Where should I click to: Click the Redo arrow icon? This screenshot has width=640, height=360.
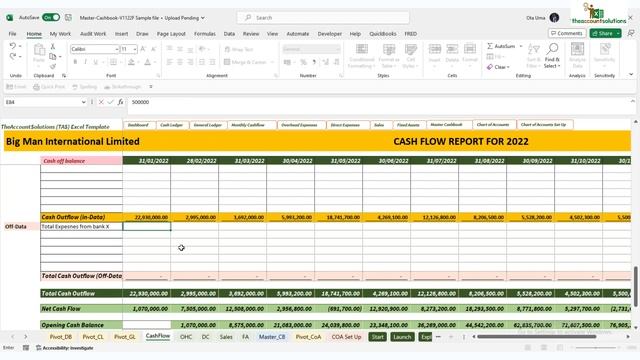click(x=13, y=56)
